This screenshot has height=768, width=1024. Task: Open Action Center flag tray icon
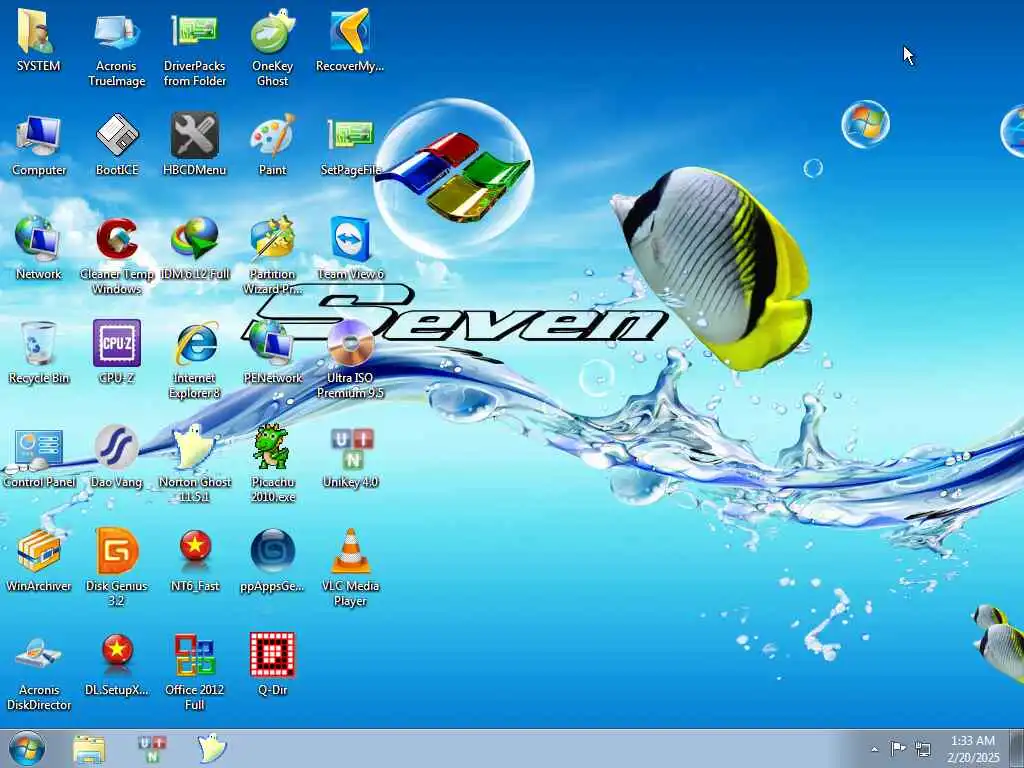coord(899,748)
